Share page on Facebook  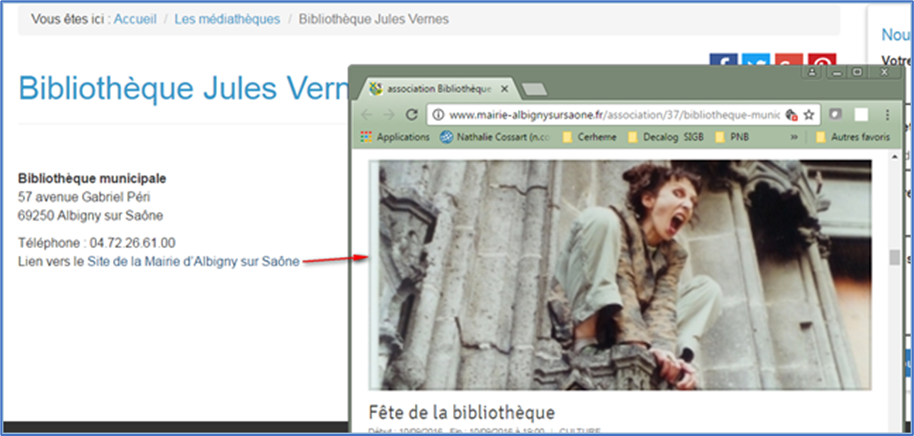tap(723, 62)
